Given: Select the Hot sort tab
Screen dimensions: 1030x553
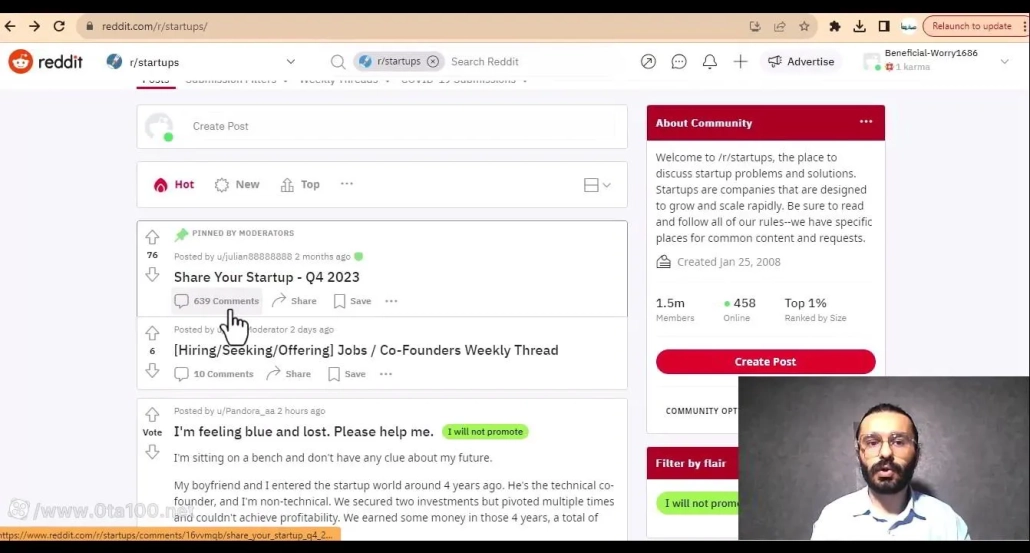Looking at the screenshot, I should tap(174, 185).
